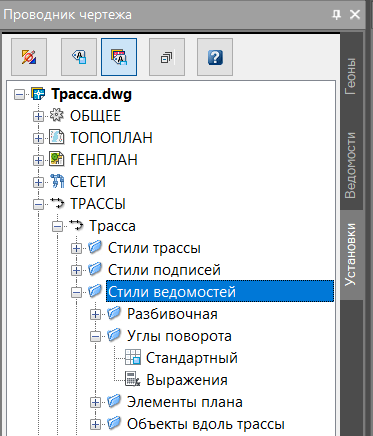Collapse the Углы поворота folder
The image size is (373, 436).
[x=95, y=336]
